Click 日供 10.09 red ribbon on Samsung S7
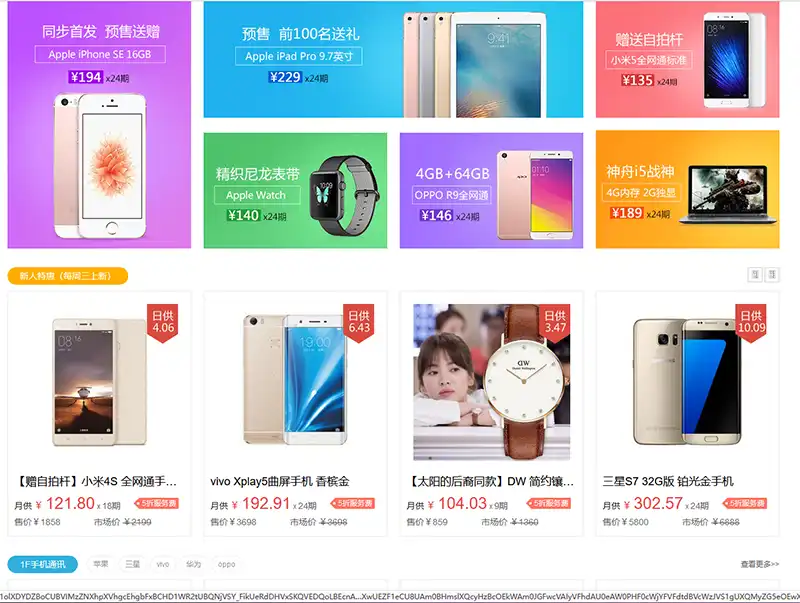This screenshot has height=603, width=800. pyautogui.click(x=751, y=323)
